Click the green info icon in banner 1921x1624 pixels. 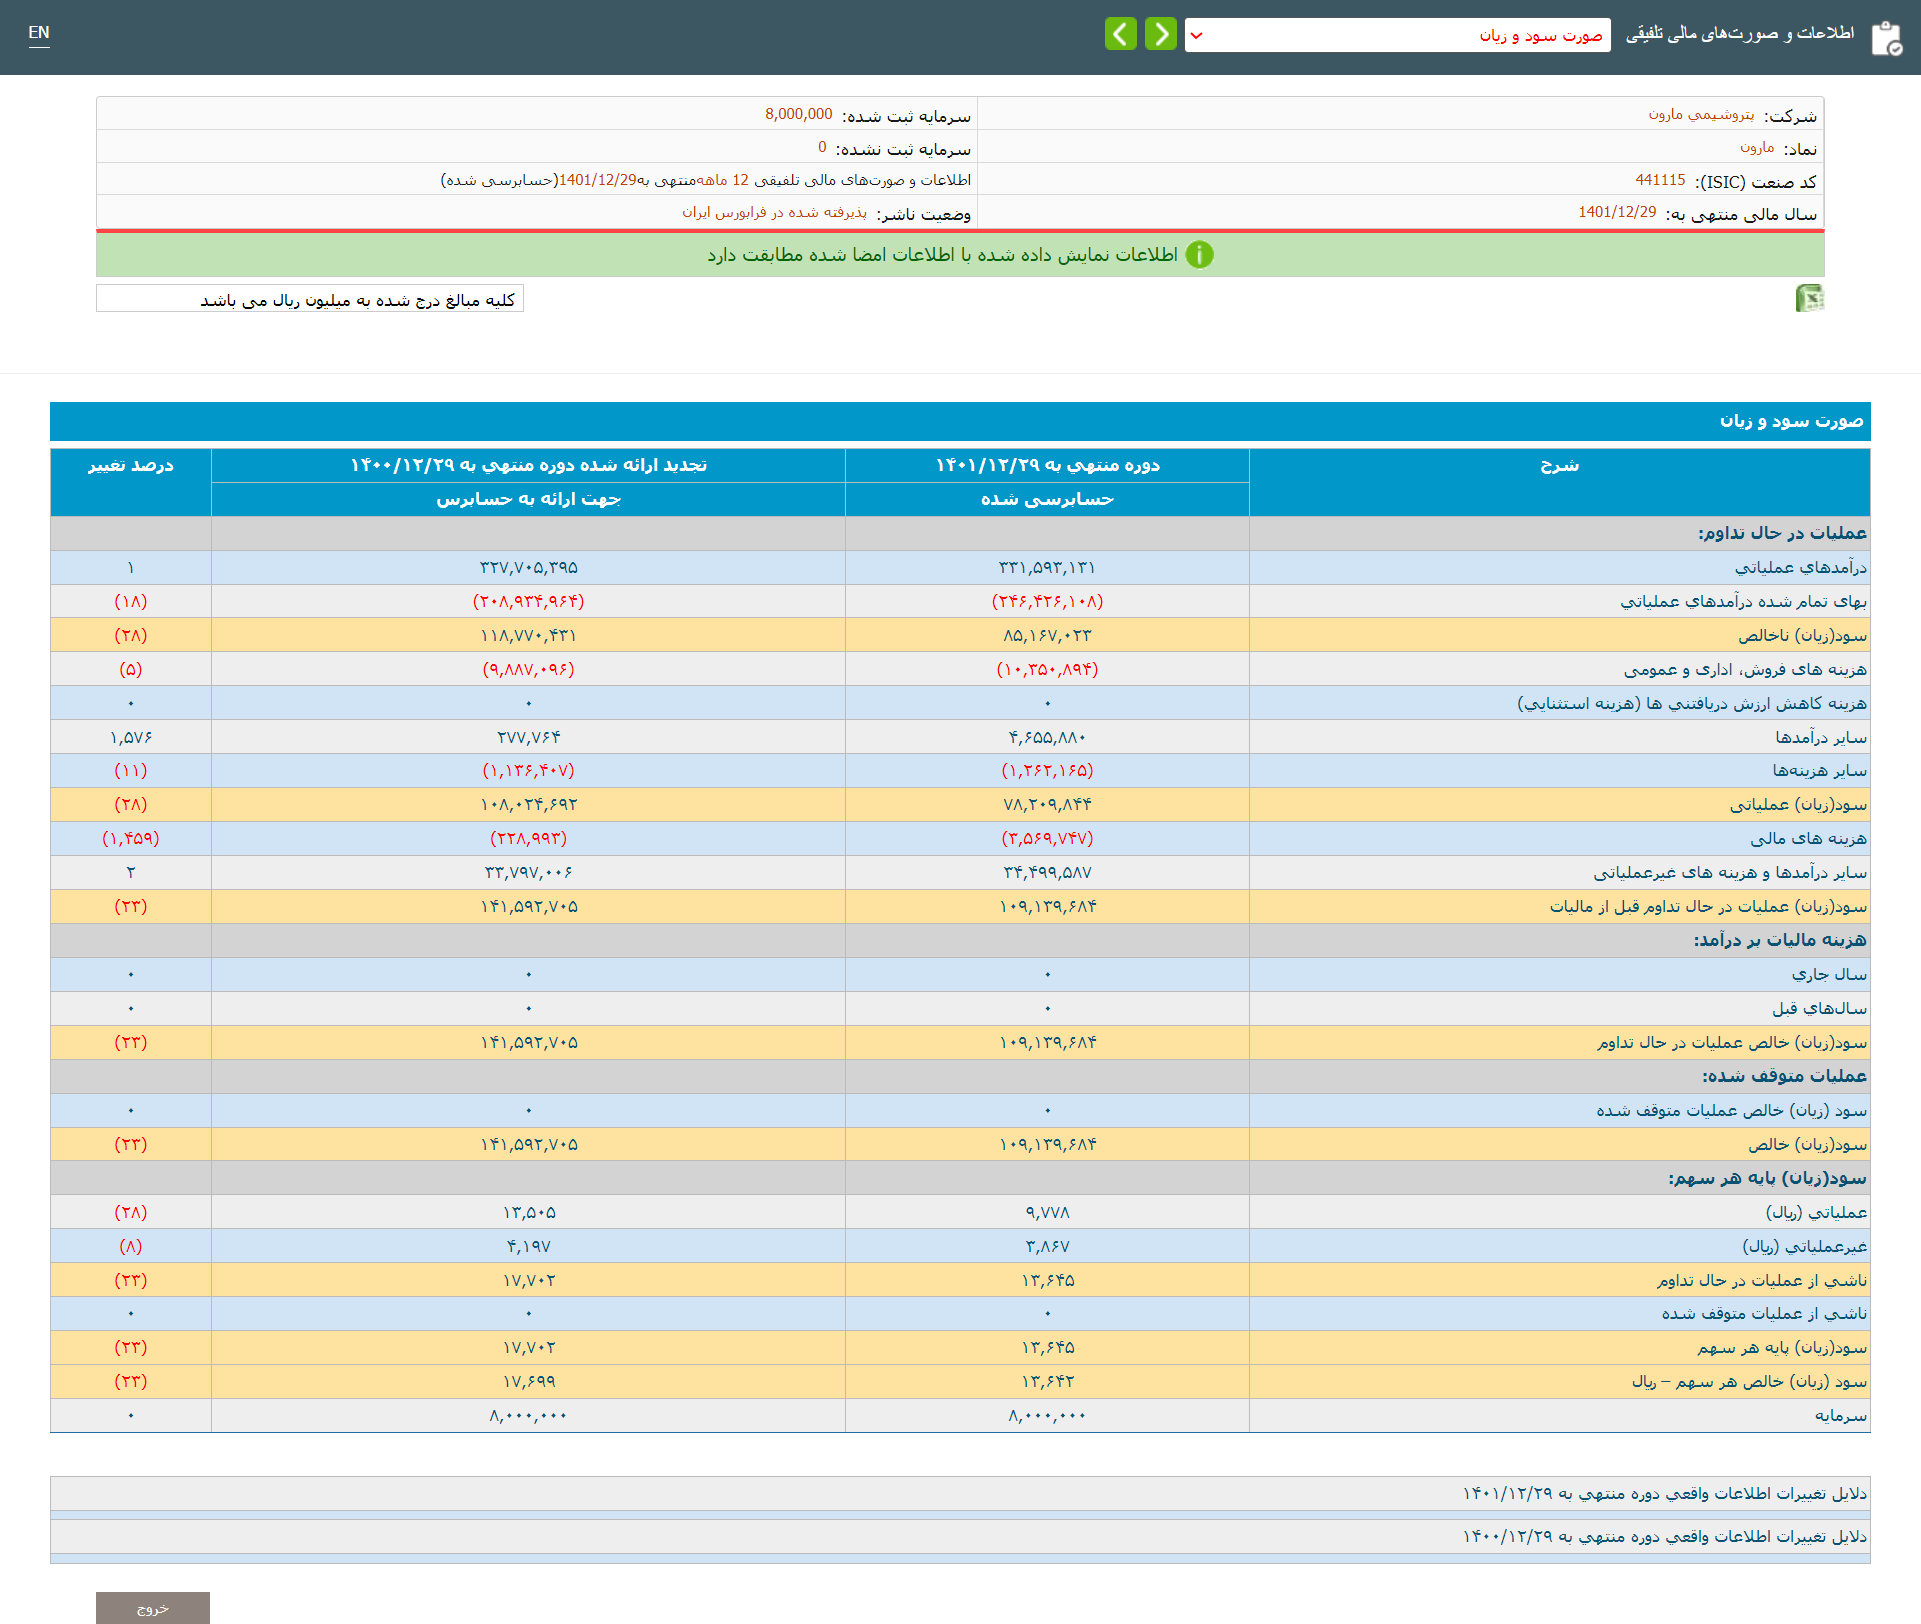1199,255
